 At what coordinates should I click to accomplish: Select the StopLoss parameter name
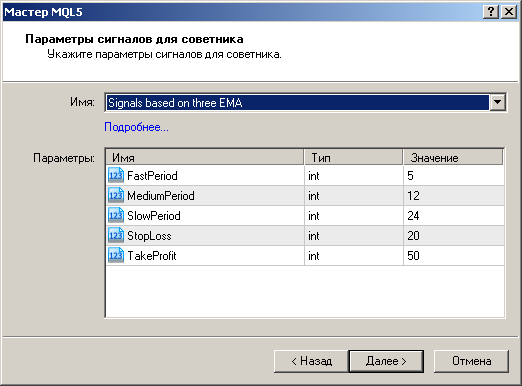[x=149, y=236]
